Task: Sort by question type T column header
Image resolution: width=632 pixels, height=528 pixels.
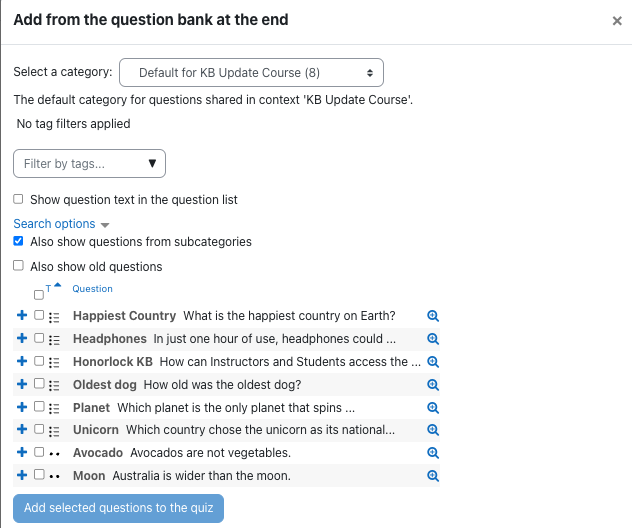Action: [x=48, y=288]
